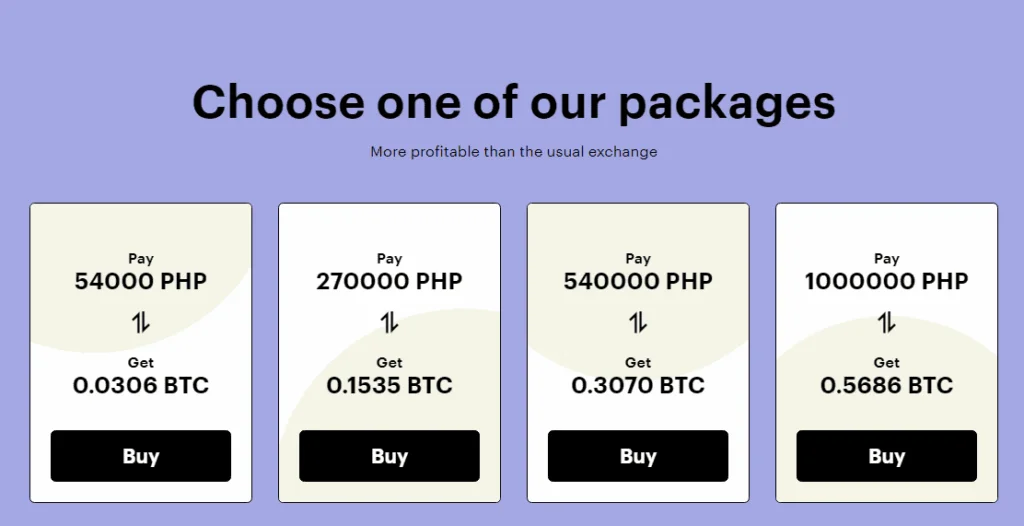Click swap arrows icon in 270000 PHP package
Image resolution: width=1024 pixels, height=526 pixels.
point(389,322)
